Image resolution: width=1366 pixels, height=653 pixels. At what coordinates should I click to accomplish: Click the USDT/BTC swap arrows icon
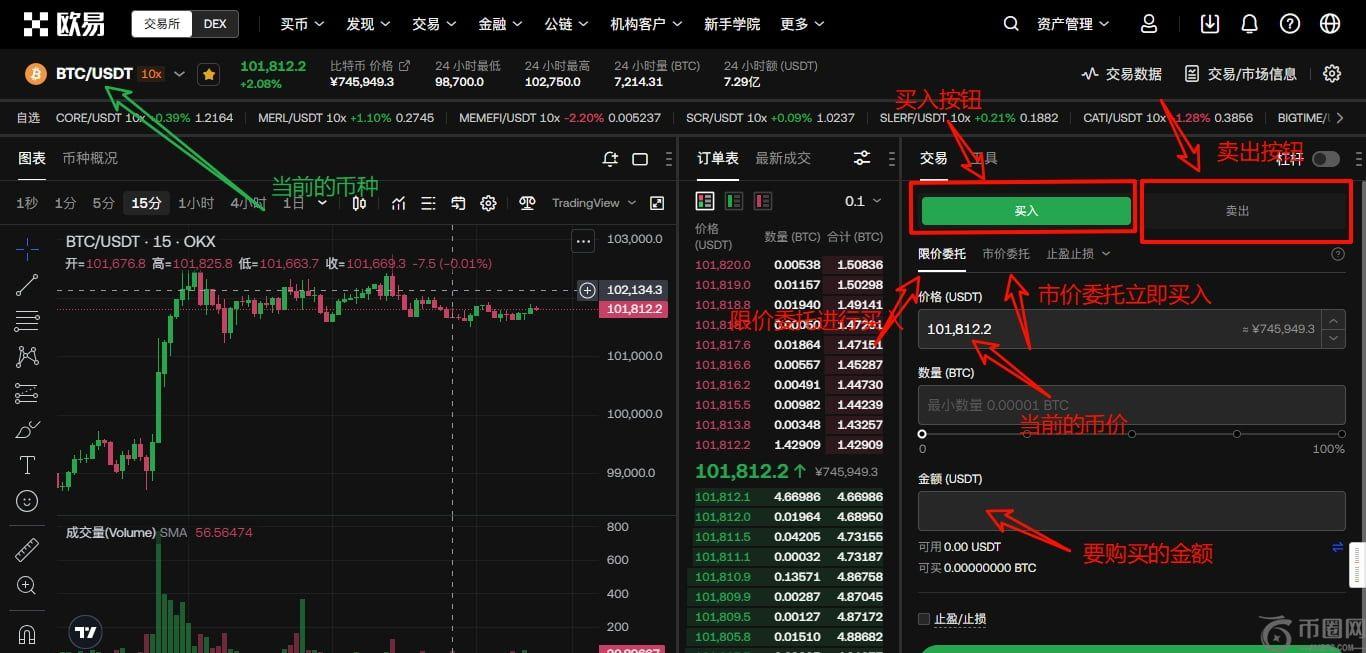click(x=1338, y=547)
